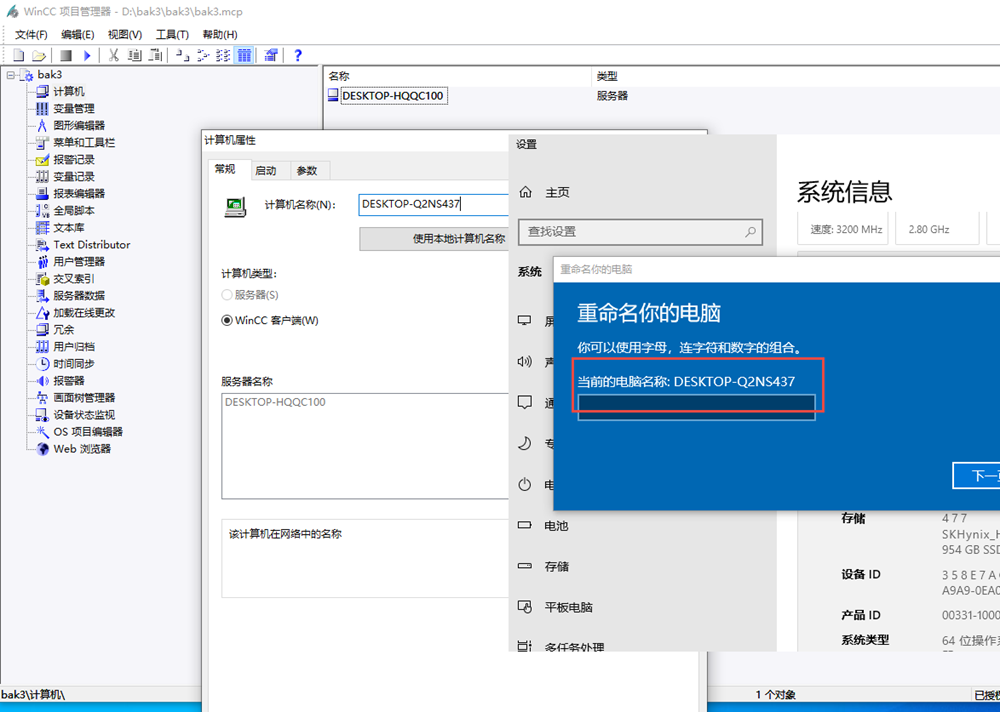The image size is (1000, 712).
Task: Open the 工具(T) menu
Action: point(172,34)
